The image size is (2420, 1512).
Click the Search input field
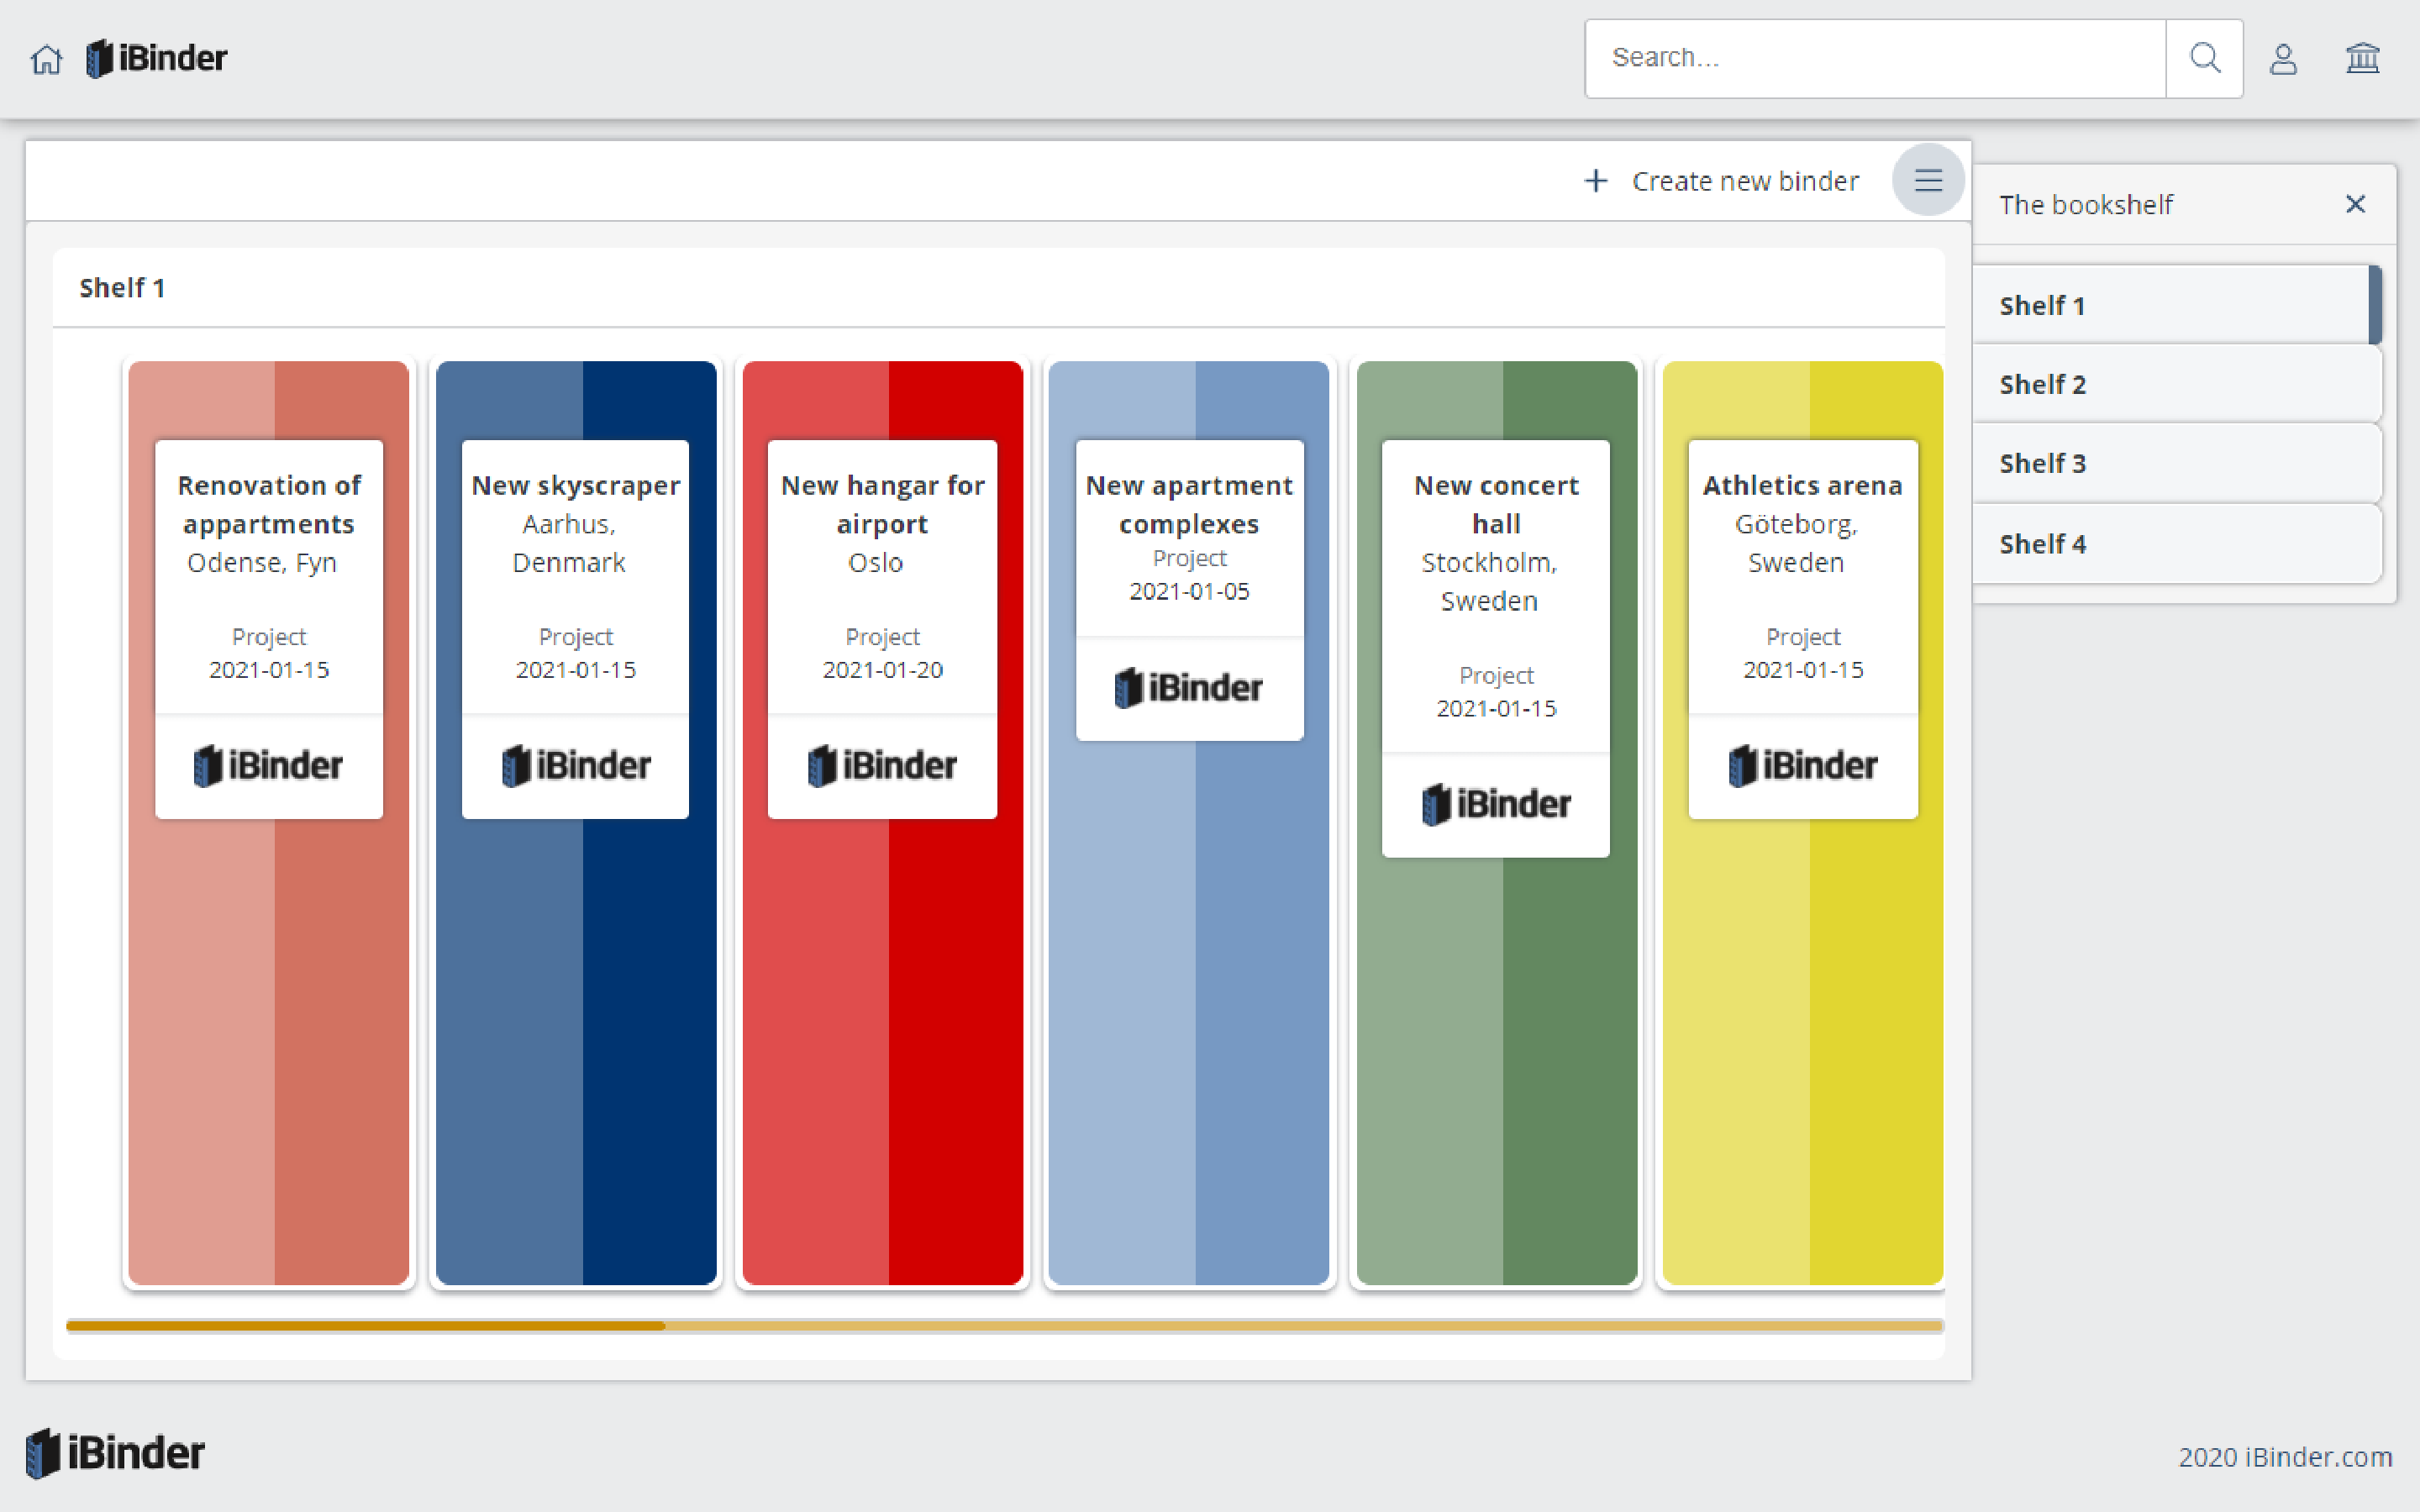point(1875,59)
